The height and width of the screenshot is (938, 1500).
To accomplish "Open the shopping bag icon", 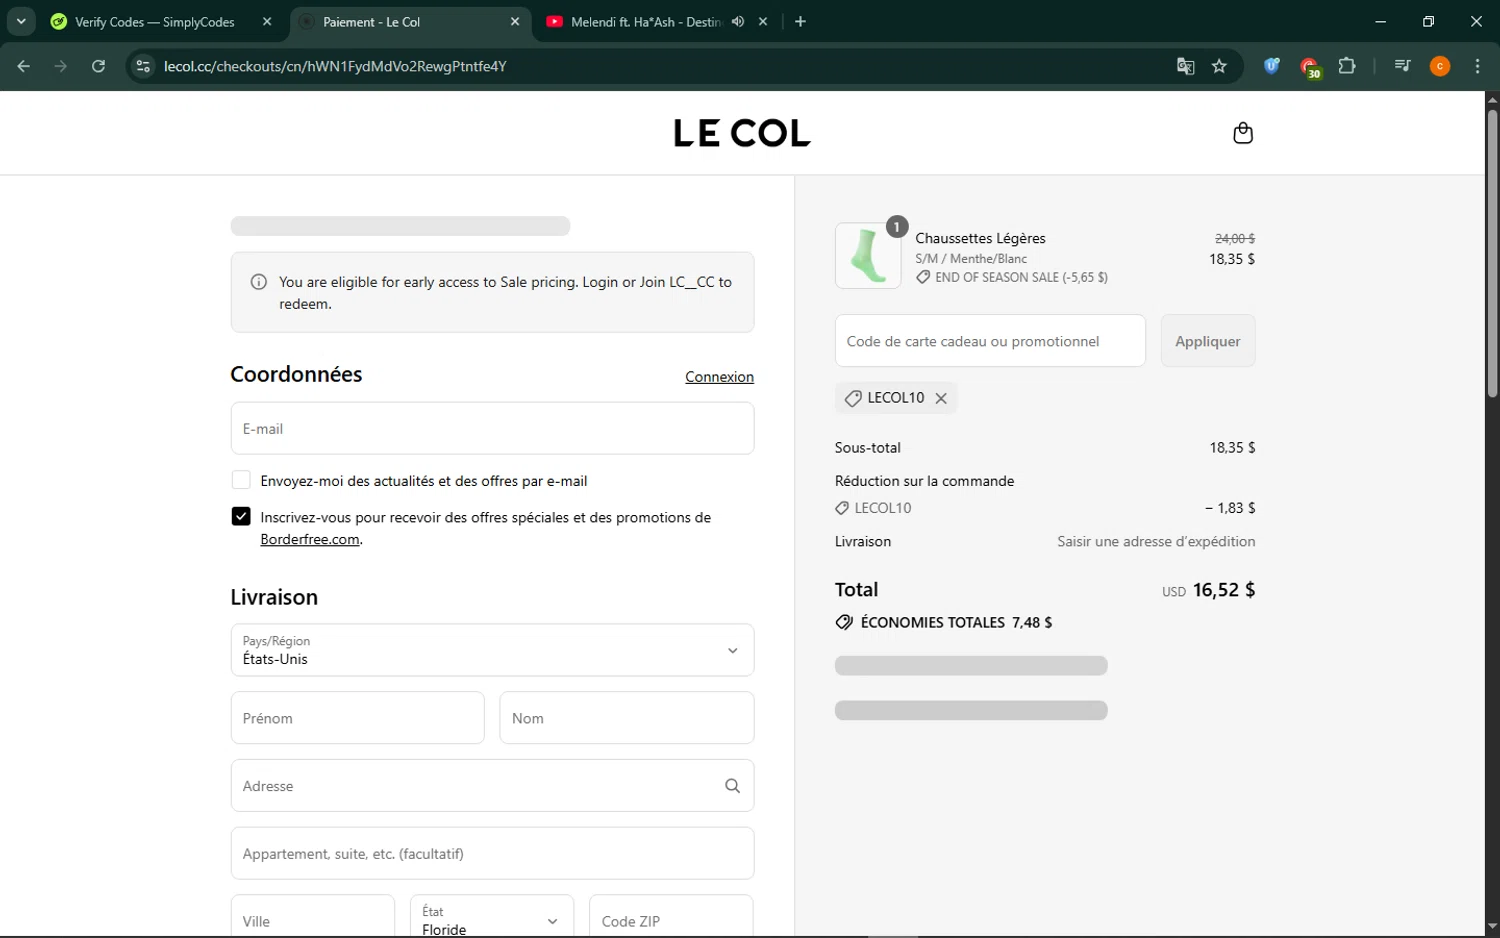I will (x=1242, y=133).
